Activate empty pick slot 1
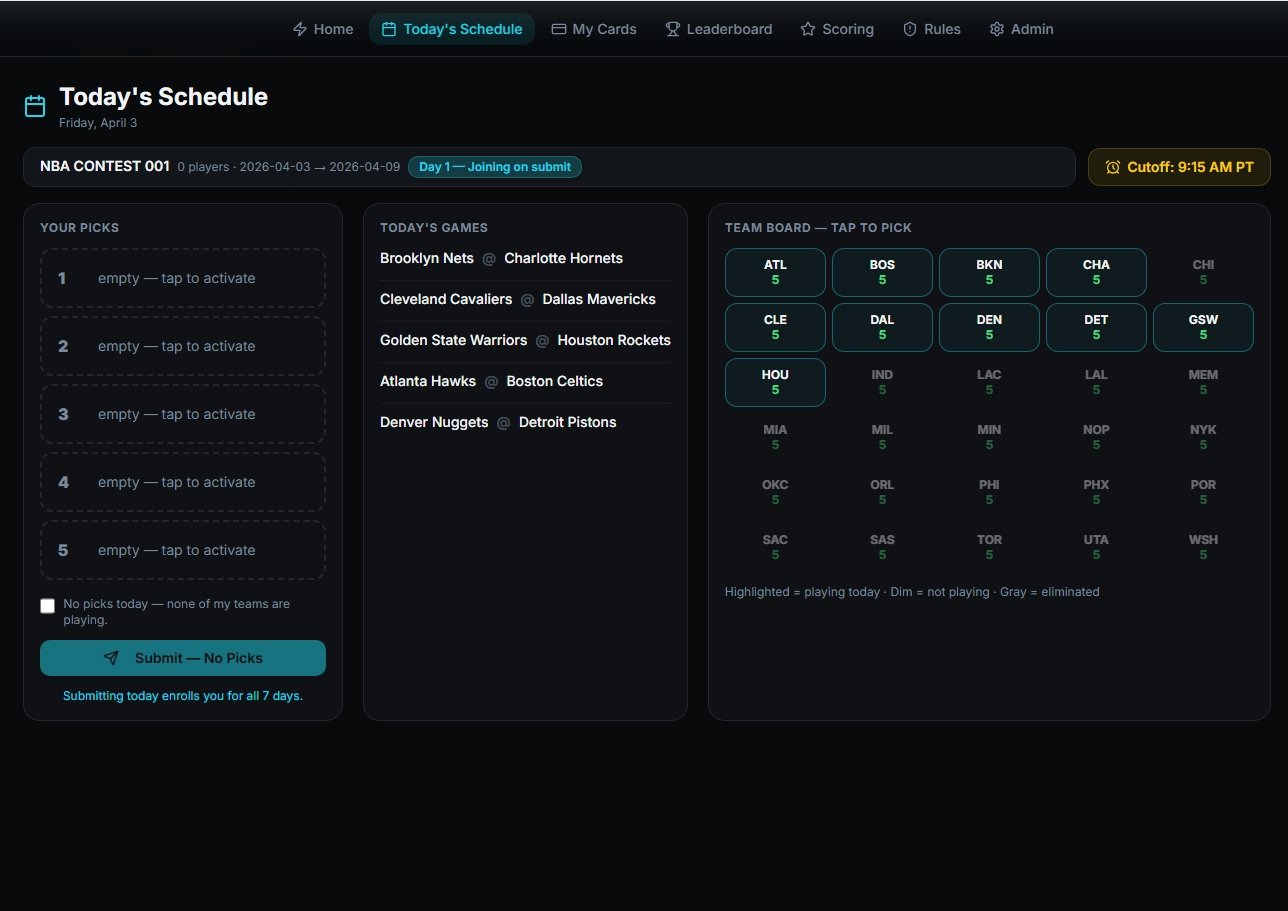The width and height of the screenshot is (1288, 911). coord(183,278)
